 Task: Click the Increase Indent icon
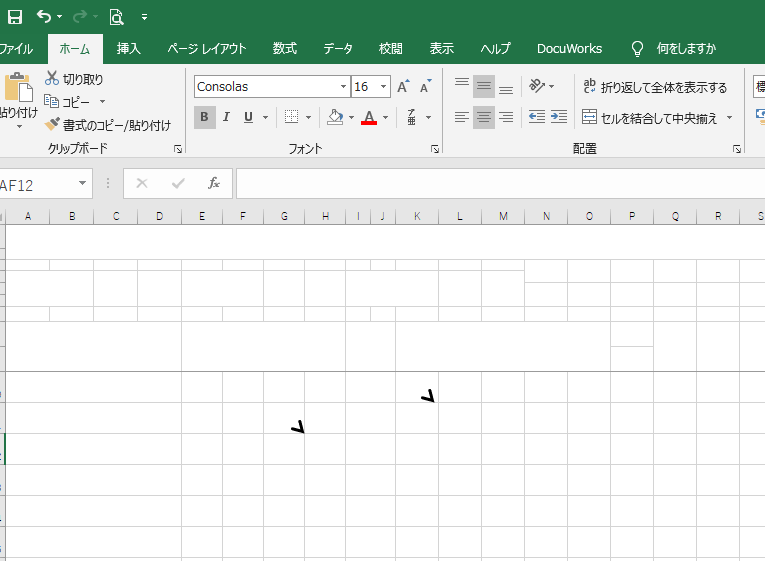(x=558, y=117)
